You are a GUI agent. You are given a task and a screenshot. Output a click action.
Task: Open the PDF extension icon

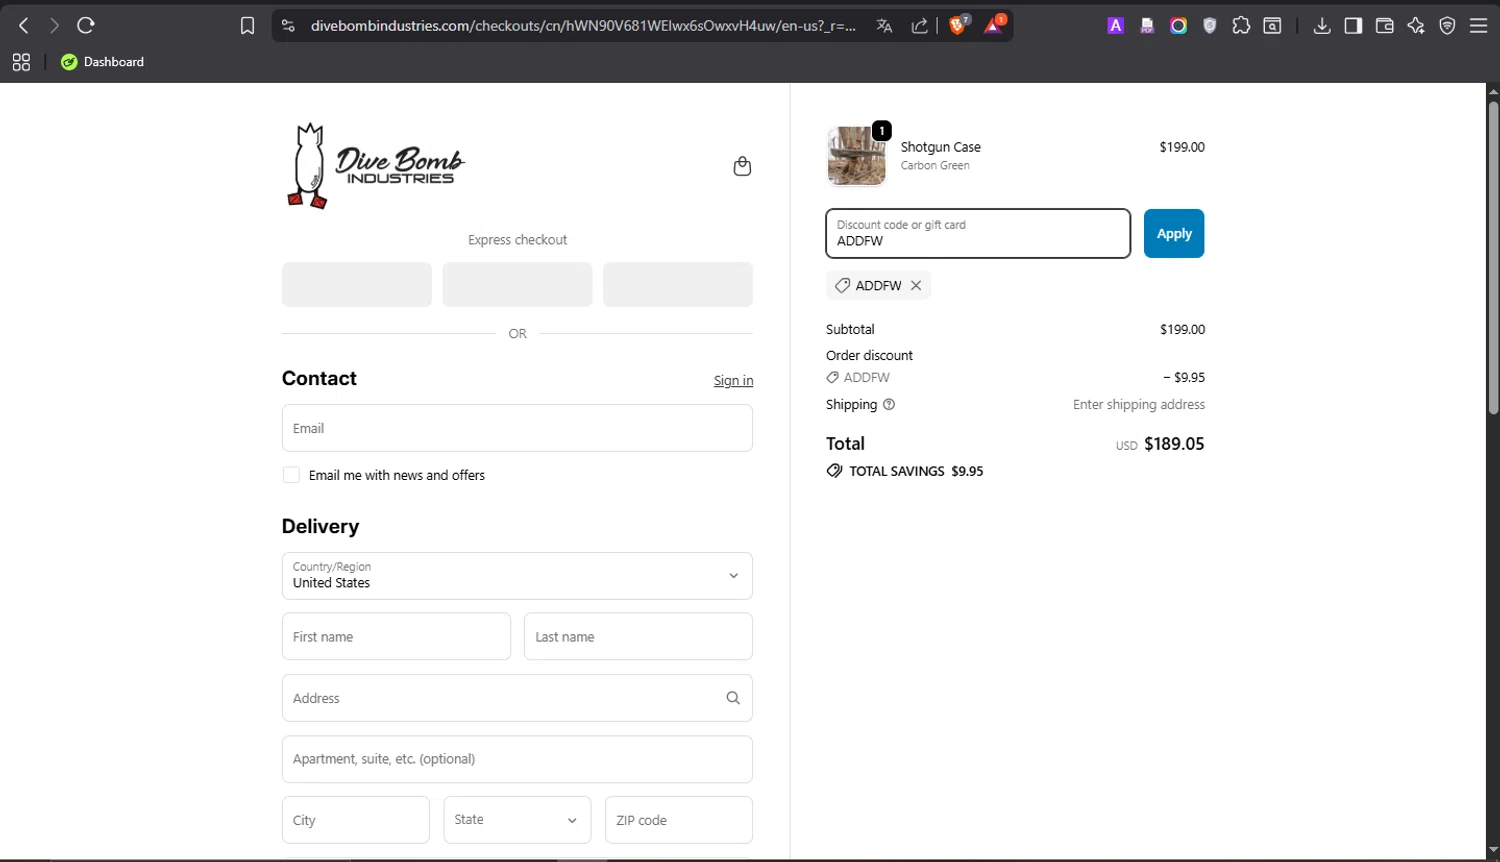(1147, 26)
